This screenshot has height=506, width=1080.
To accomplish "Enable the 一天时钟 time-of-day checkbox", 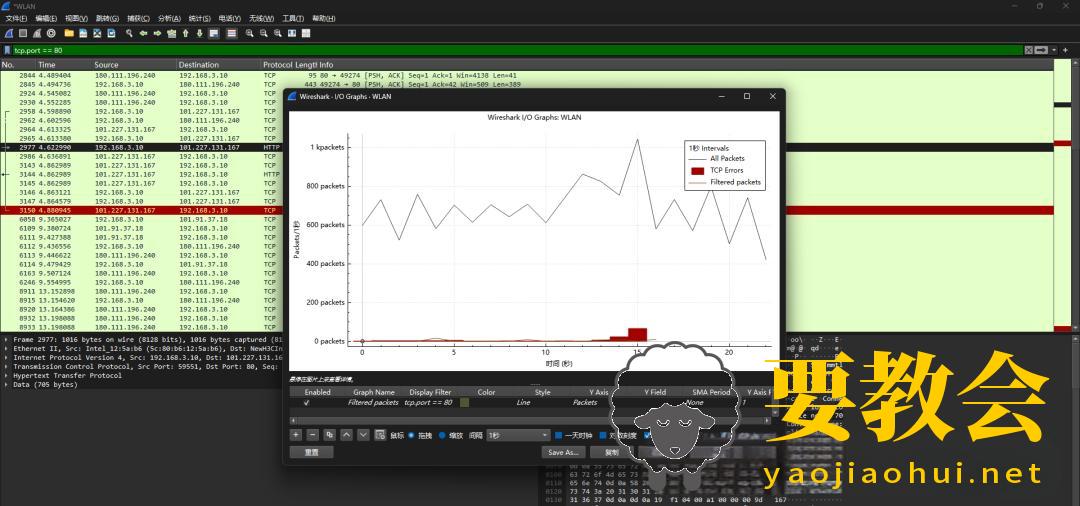I will (559, 435).
